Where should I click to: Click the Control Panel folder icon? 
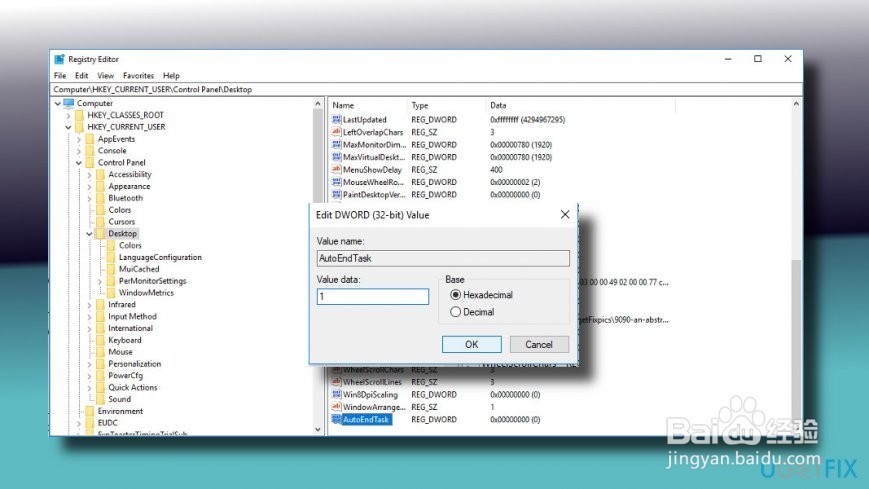[x=90, y=162]
